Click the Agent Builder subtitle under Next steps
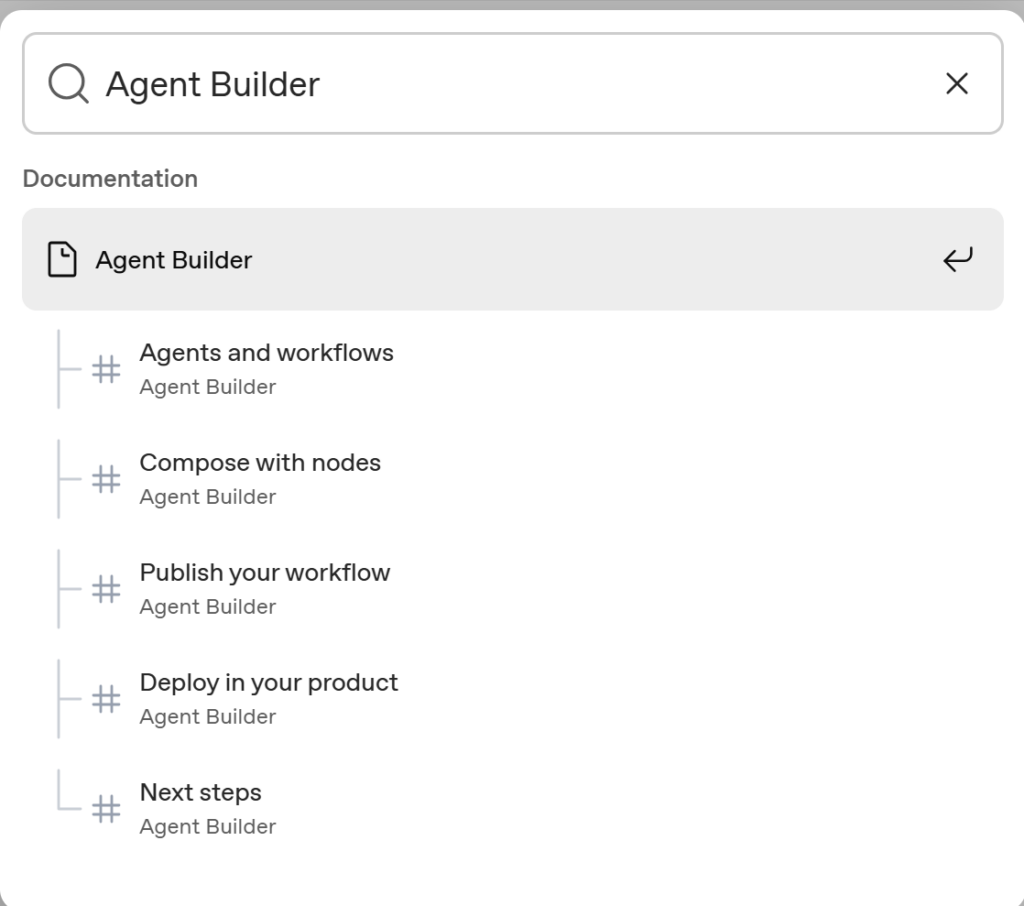The width and height of the screenshot is (1024, 906). [208, 827]
